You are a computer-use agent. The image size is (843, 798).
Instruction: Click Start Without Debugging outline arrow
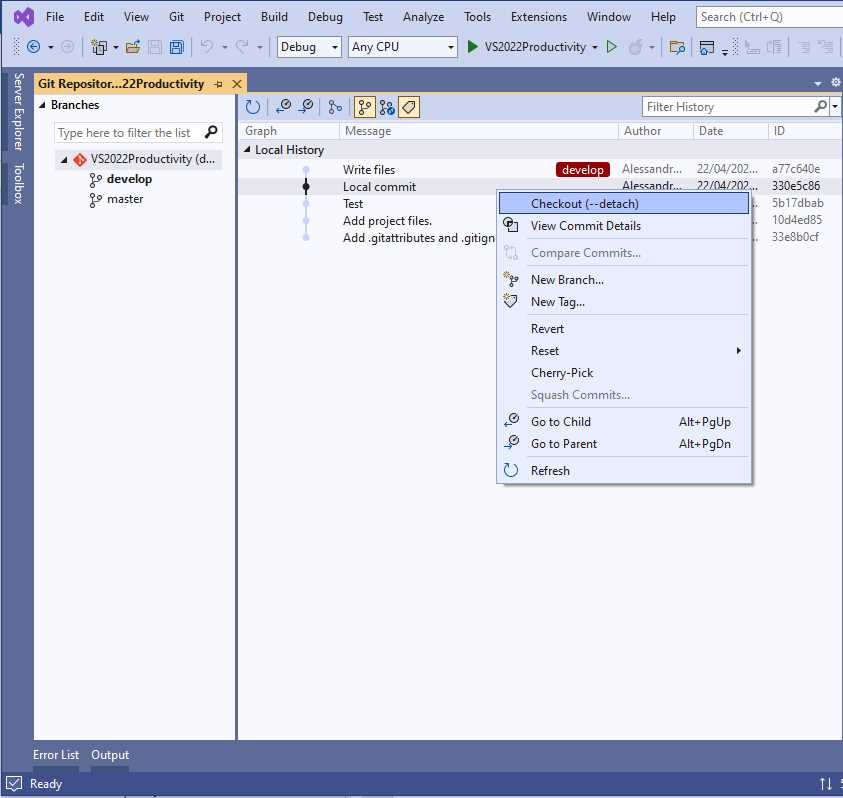611,47
